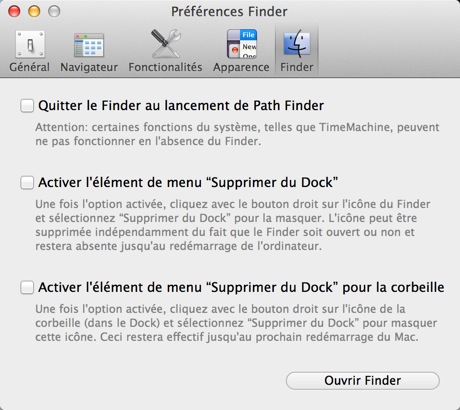The image size is (460, 410).
Task: Click the Finder tab label text
Action: [297, 67]
